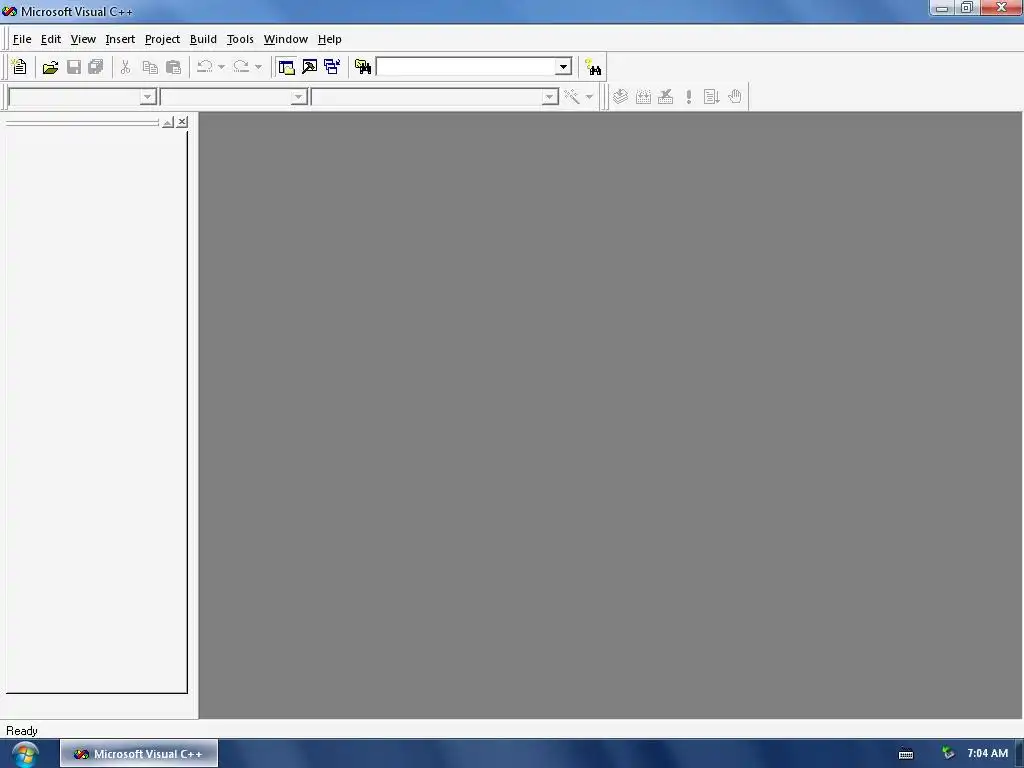Click the New Text File icon
The height and width of the screenshot is (768, 1024).
[19, 67]
